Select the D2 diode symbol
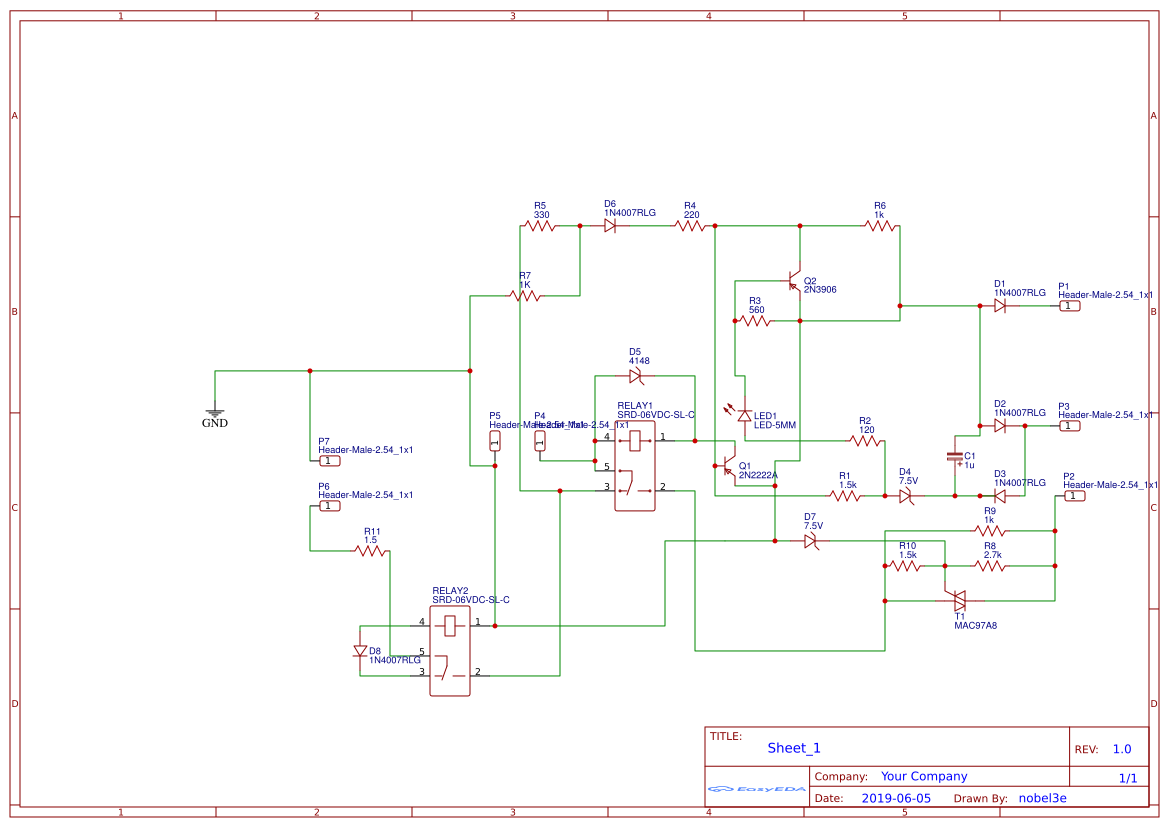 pos(1000,426)
